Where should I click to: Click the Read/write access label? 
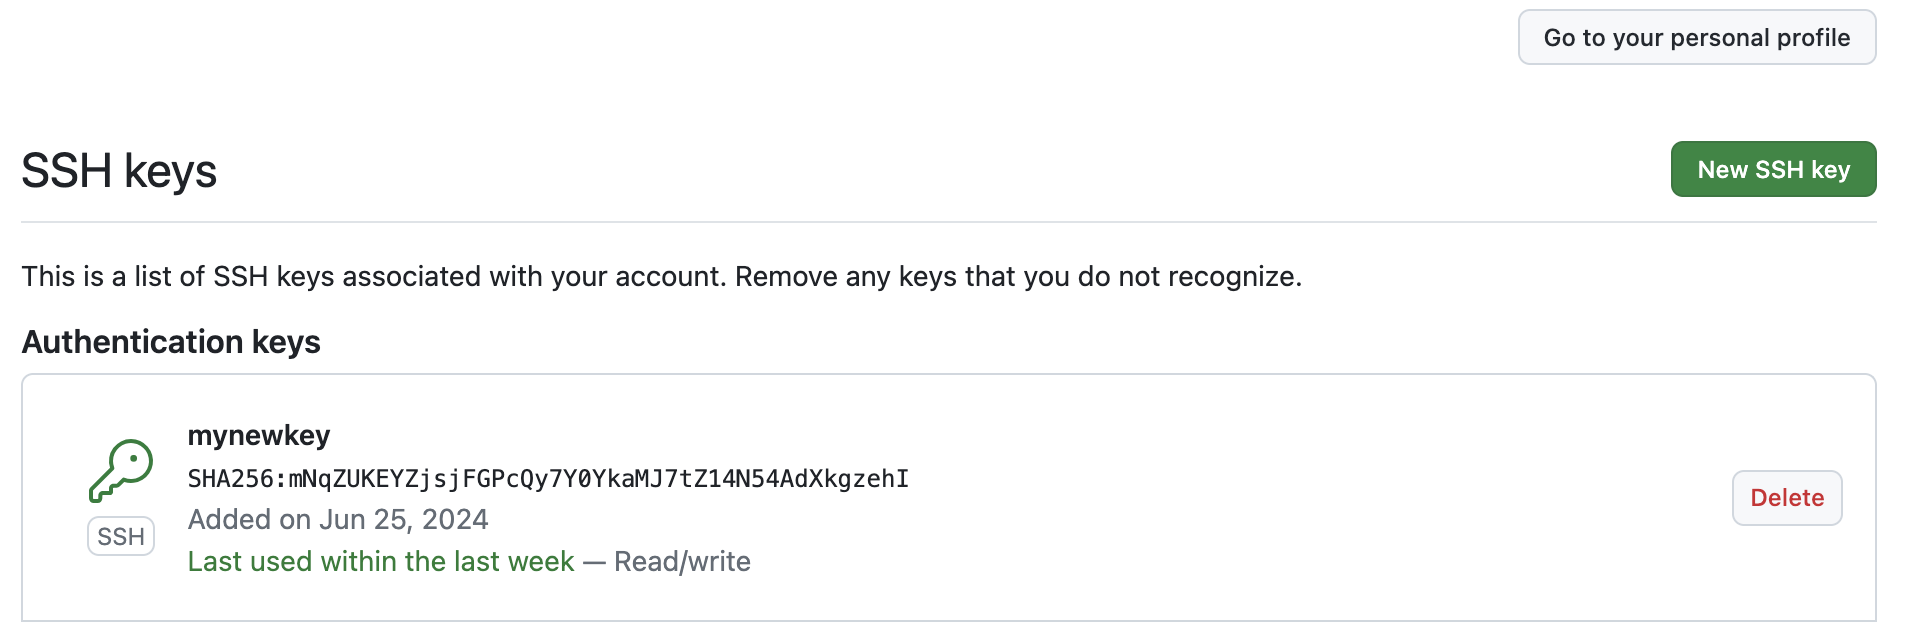pyautogui.click(x=682, y=562)
